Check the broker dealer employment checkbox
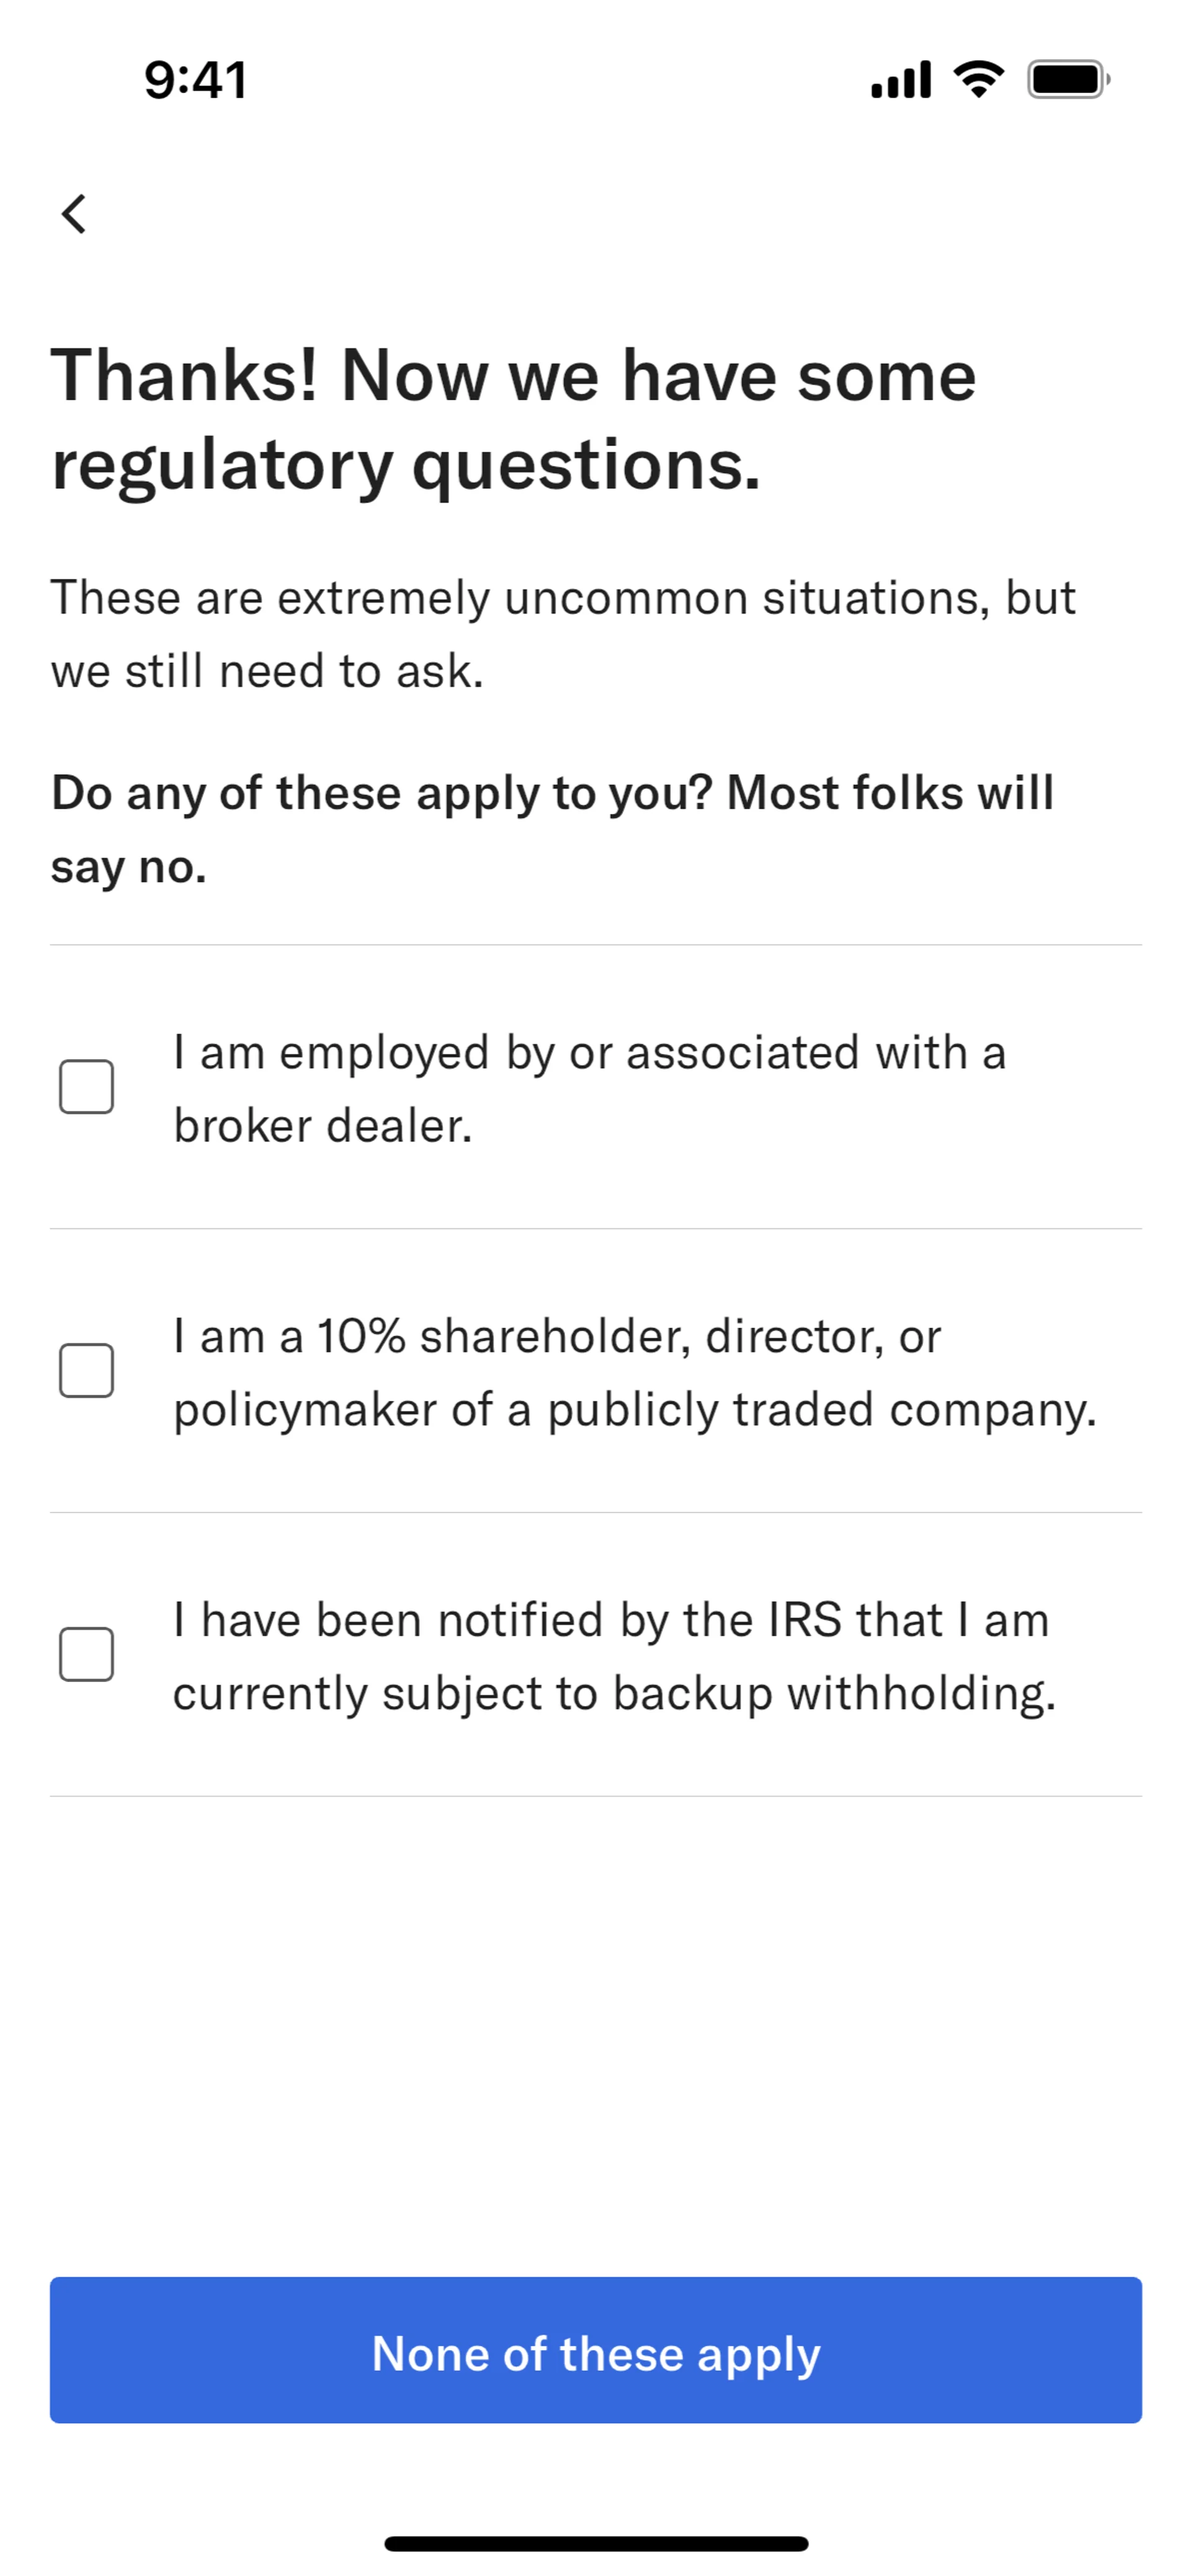Image resolution: width=1191 pixels, height=2576 pixels. tap(86, 1087)
